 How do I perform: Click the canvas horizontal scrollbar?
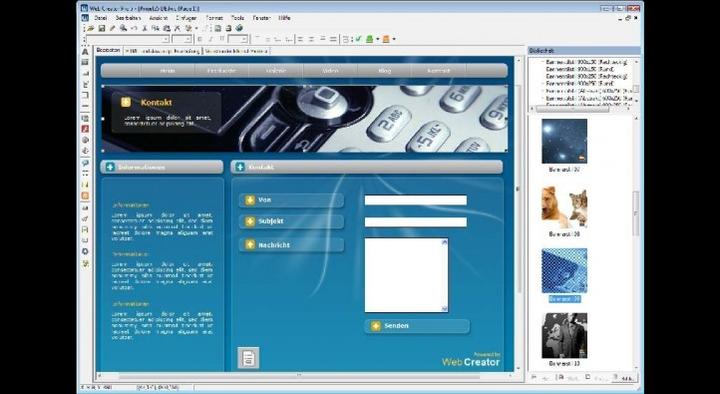click(x=304, y=377)
